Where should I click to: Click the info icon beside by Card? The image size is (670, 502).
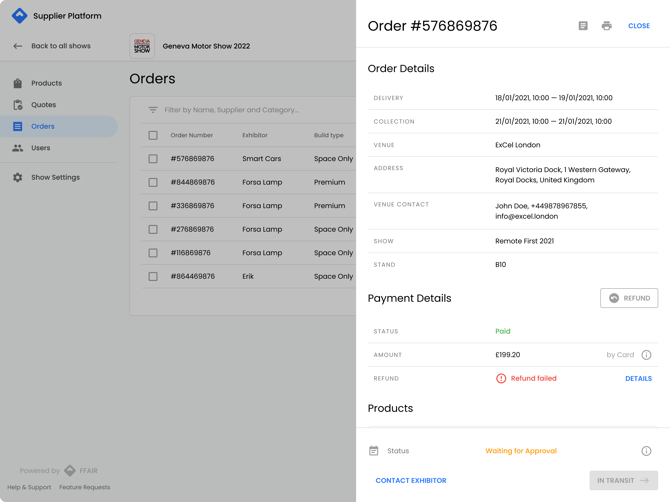[x=646, y=355]
